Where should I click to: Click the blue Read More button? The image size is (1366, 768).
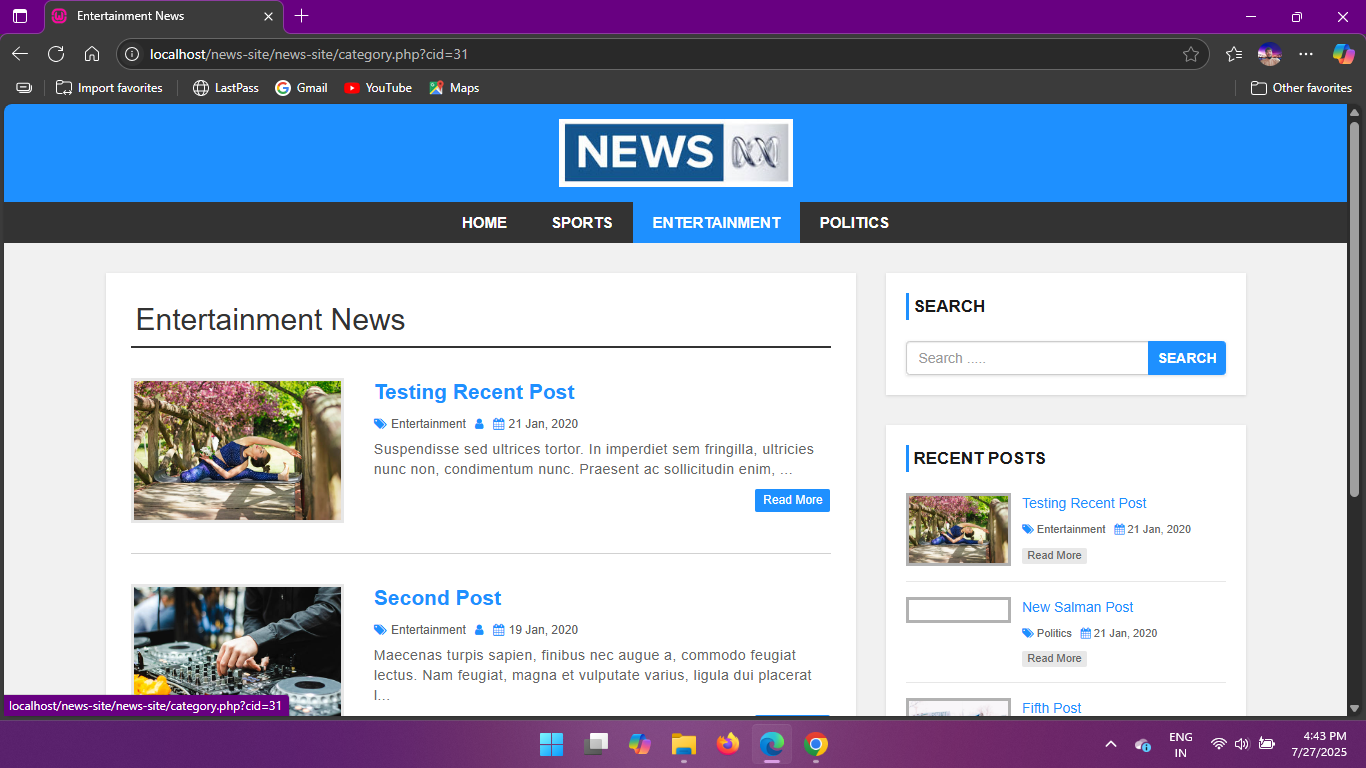(x=792, y=500)
